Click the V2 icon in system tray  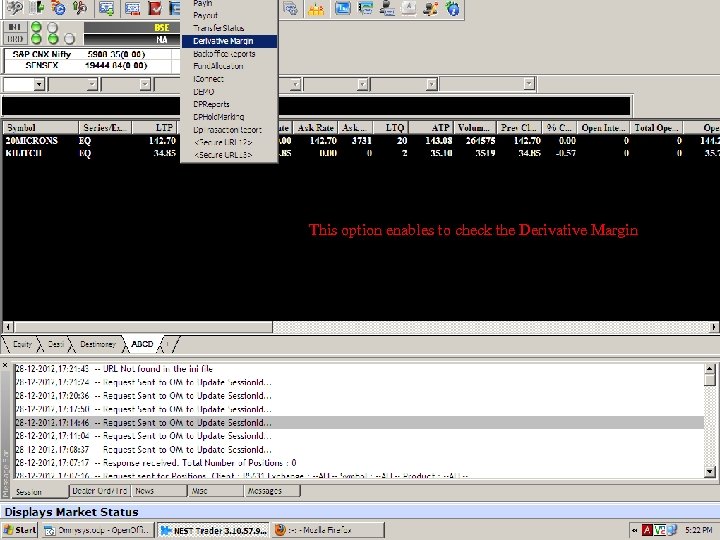point(660,530)
